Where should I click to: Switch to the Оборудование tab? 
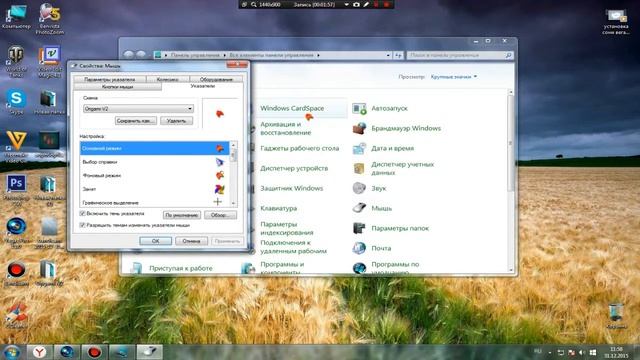[x=216, y=79]
